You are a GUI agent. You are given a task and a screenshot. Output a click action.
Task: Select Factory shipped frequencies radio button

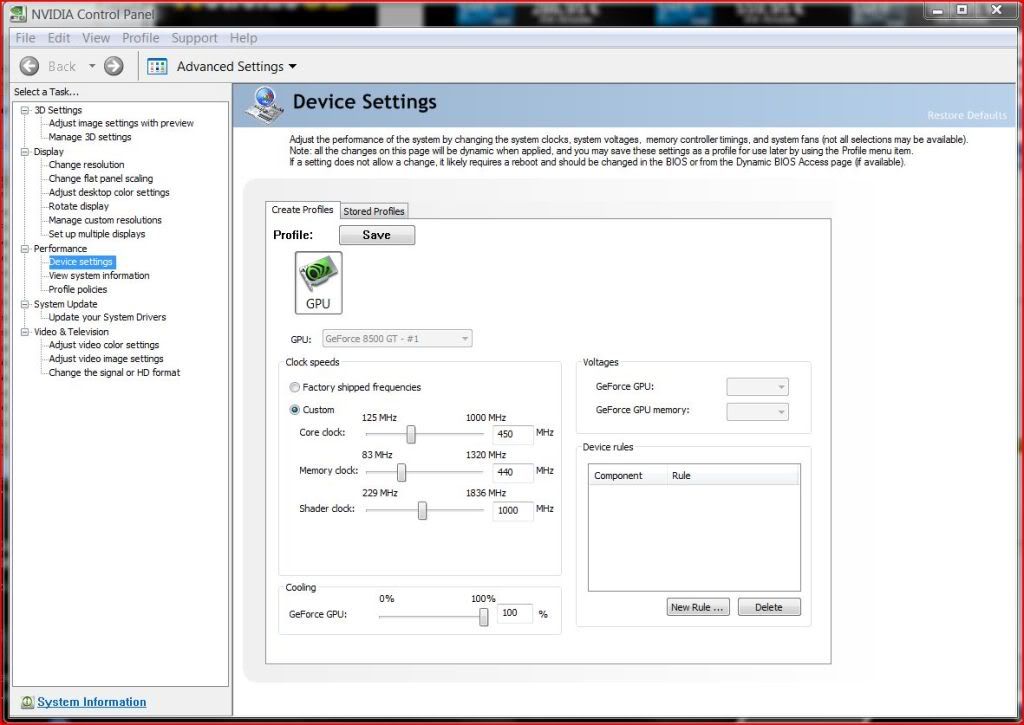[x=295, y=387]
